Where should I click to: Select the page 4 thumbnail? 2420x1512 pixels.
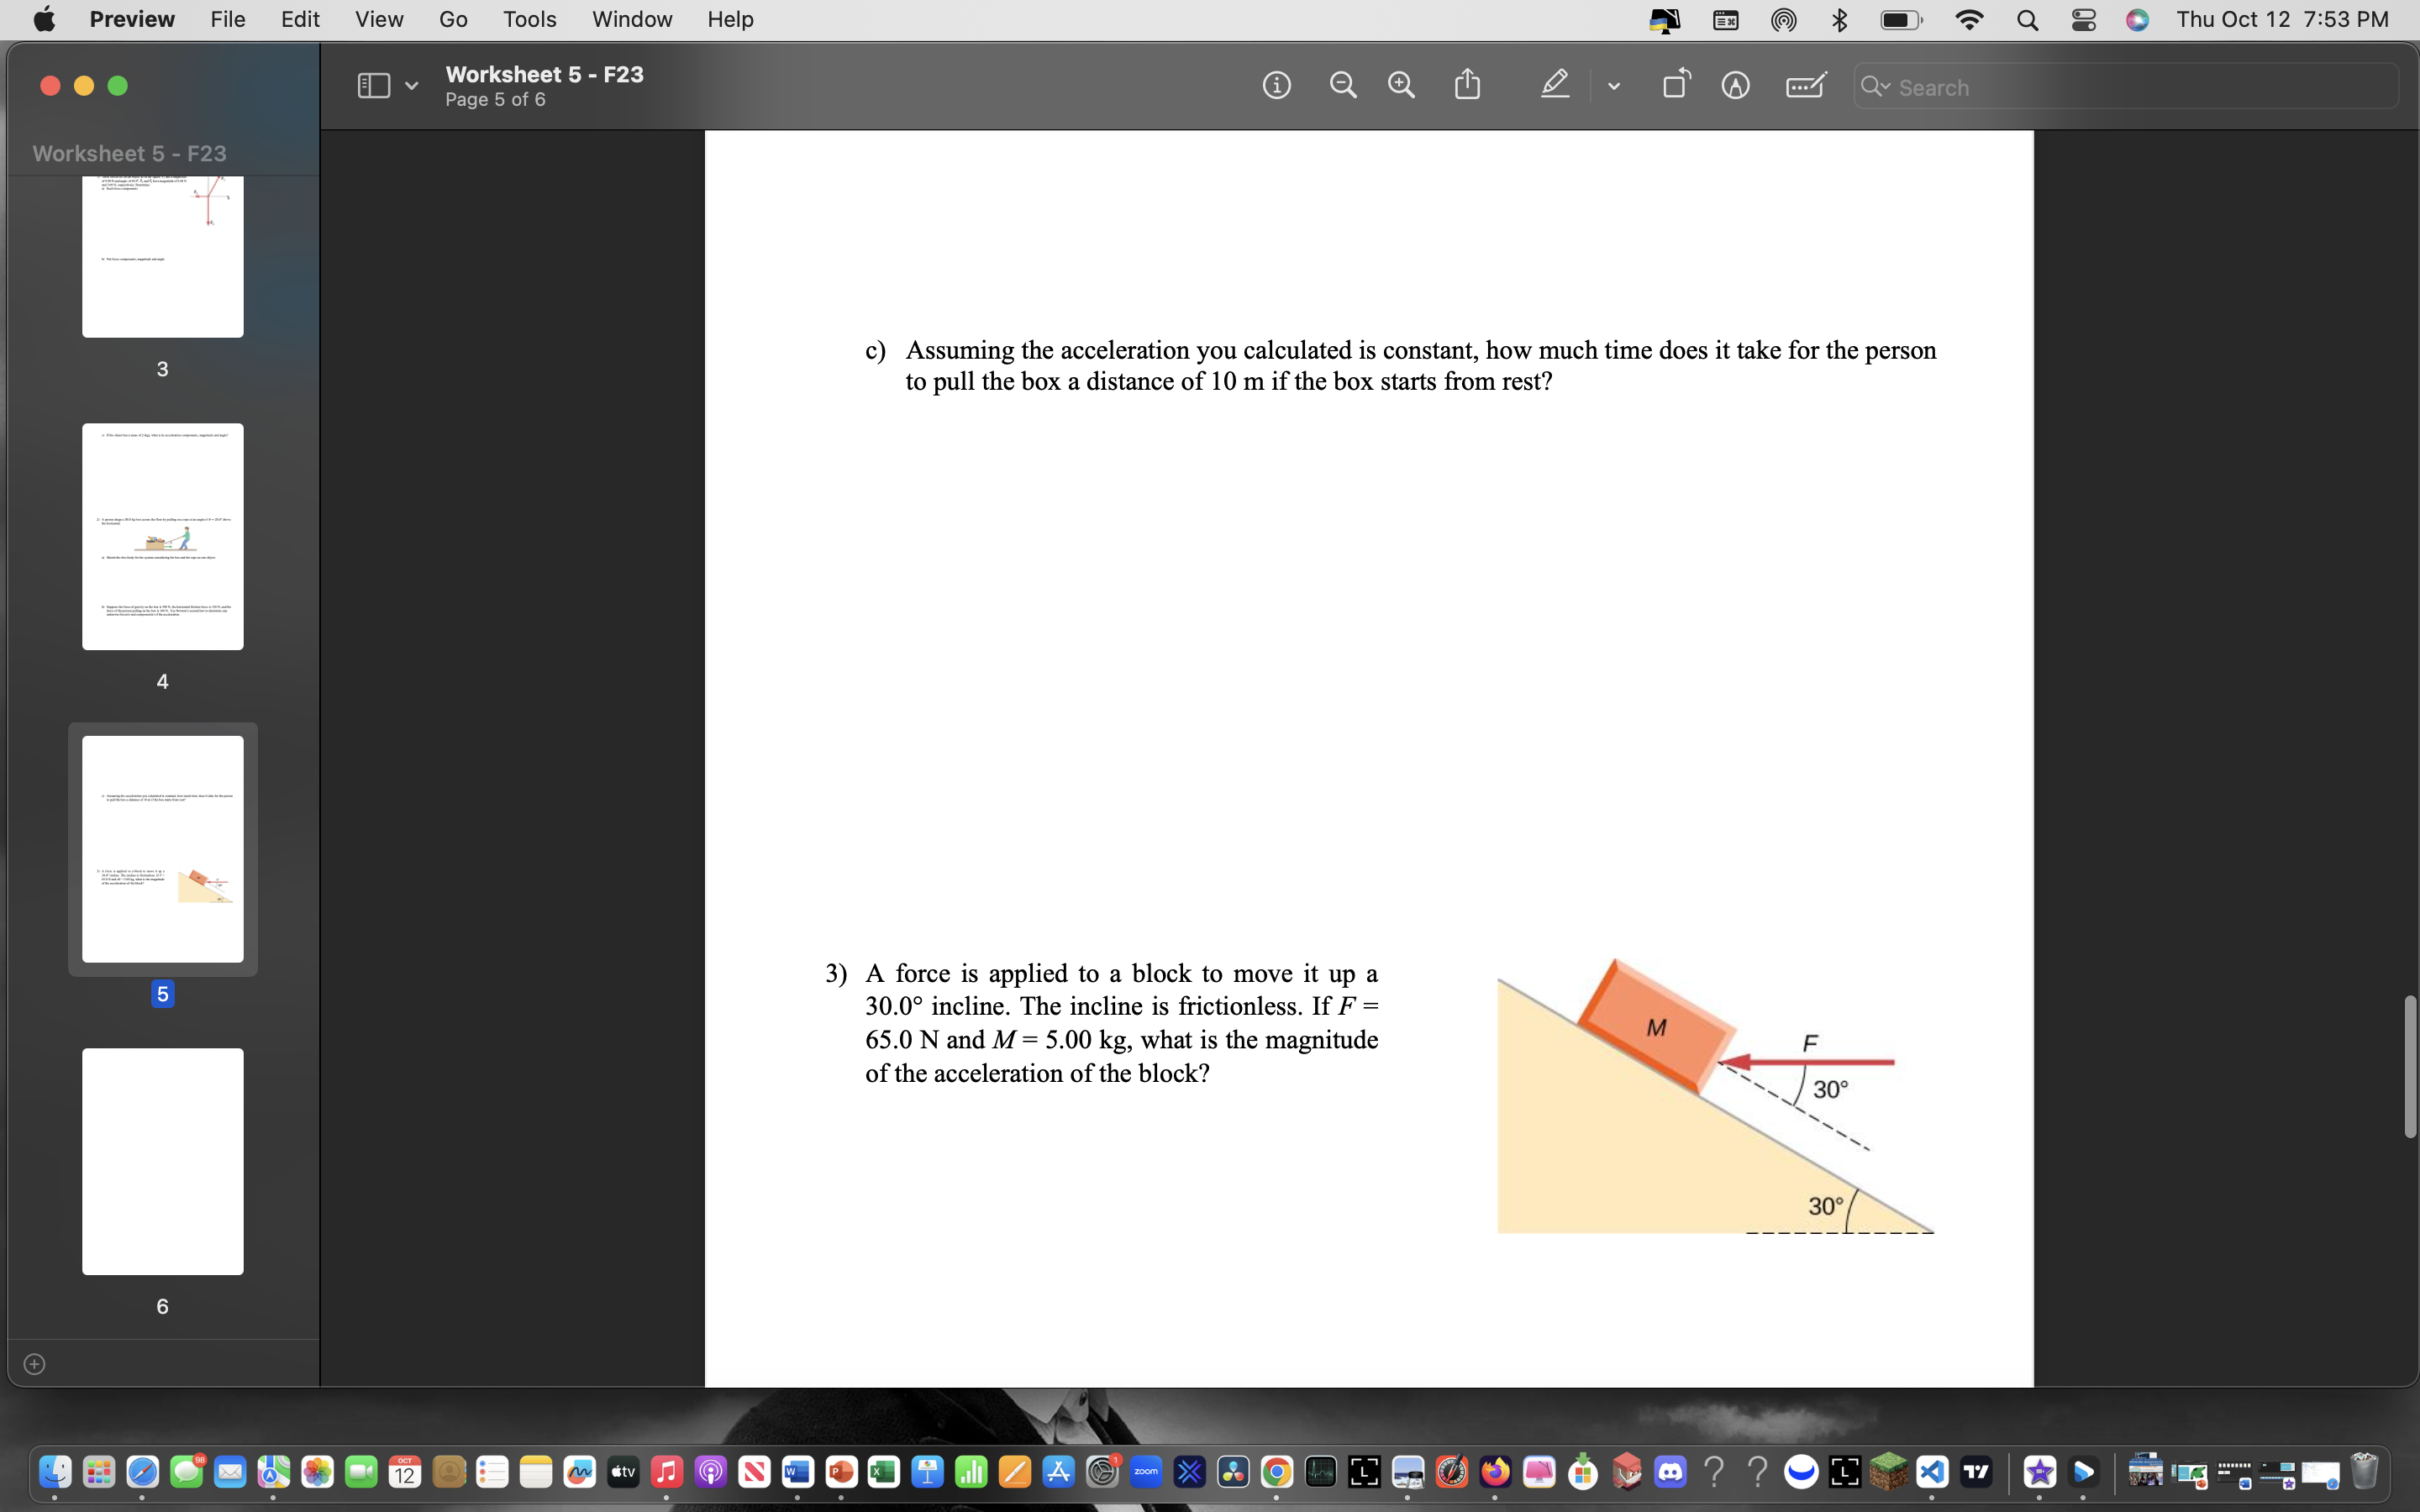tap(163, 537)
